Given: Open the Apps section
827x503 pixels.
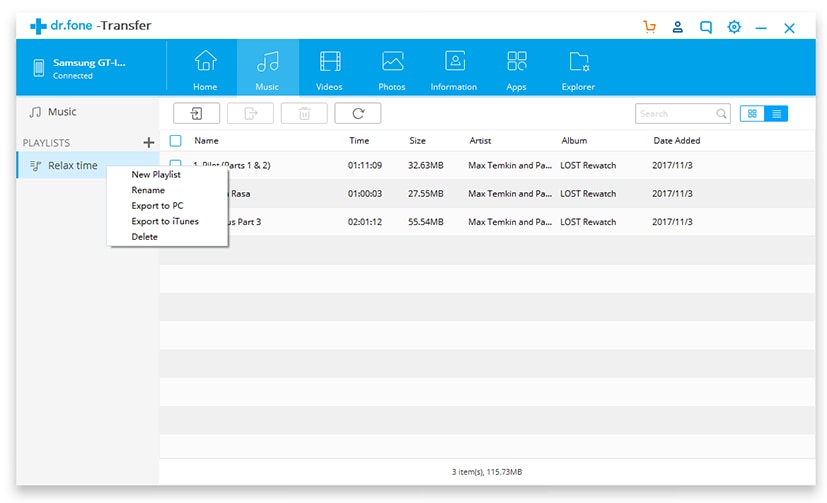Looking at the screenshot, I should point(516,69).
